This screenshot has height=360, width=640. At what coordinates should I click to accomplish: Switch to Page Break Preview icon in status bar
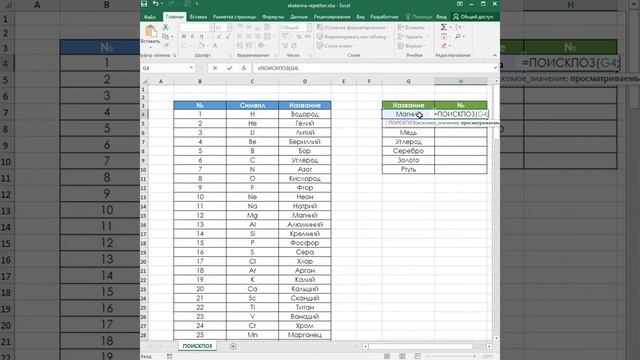(417, 356)
